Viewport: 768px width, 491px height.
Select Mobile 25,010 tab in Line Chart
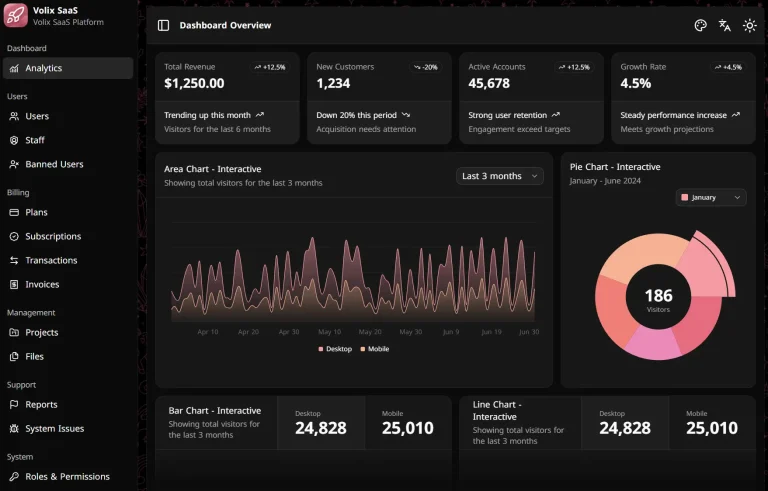712,423
